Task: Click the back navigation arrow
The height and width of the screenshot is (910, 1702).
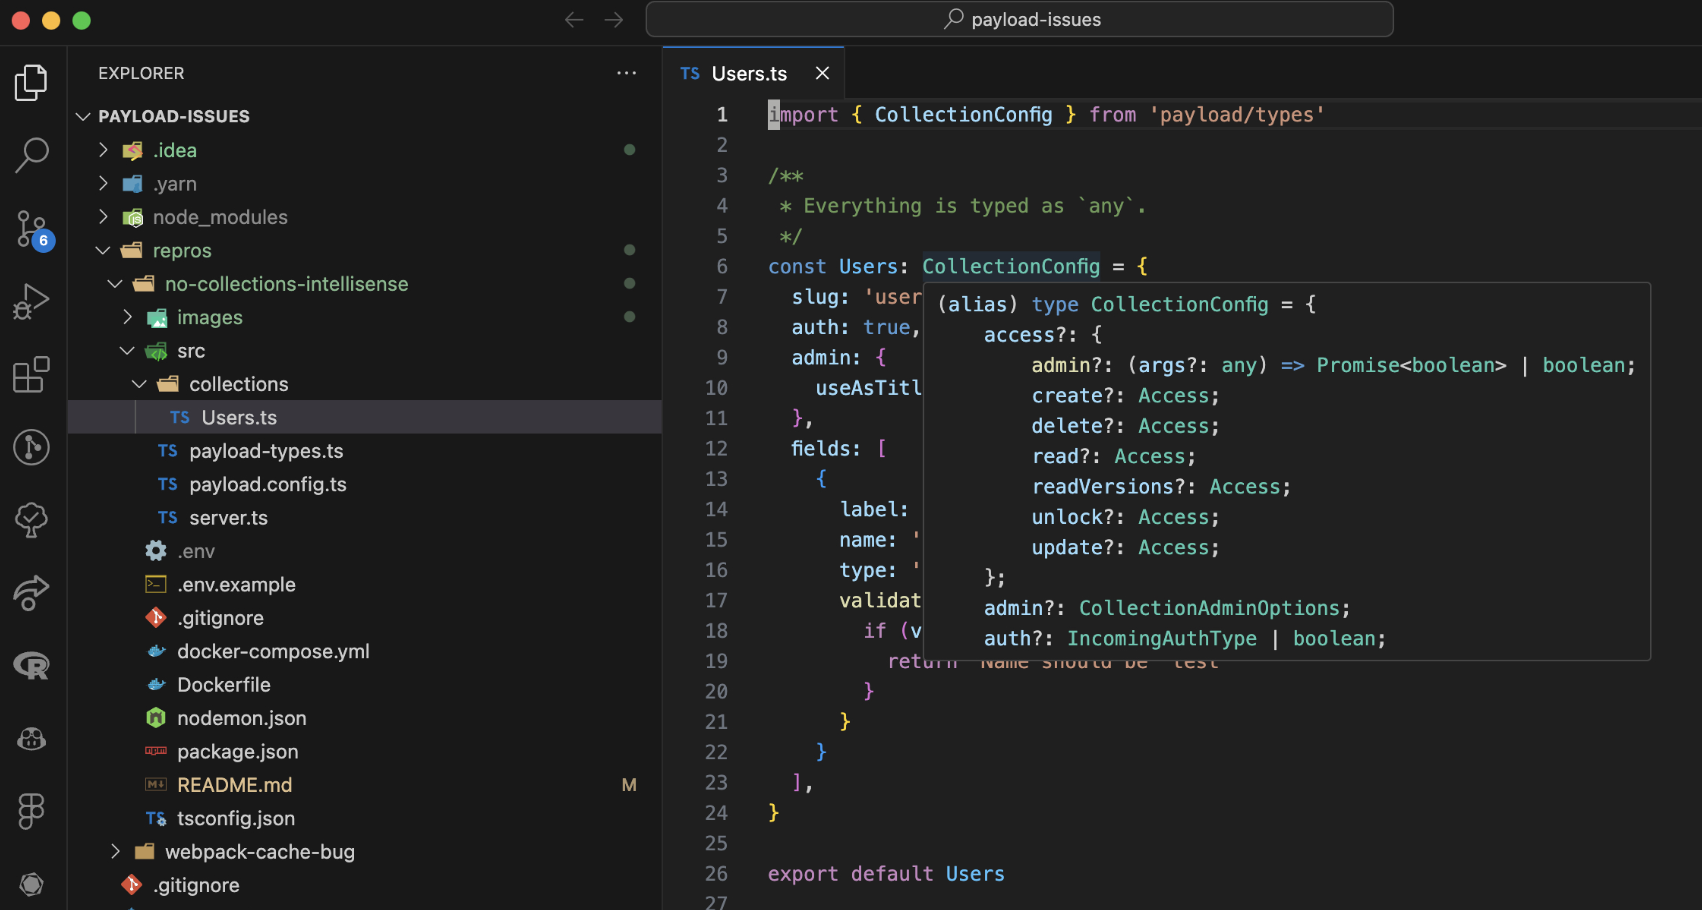Action: (574, 19)
